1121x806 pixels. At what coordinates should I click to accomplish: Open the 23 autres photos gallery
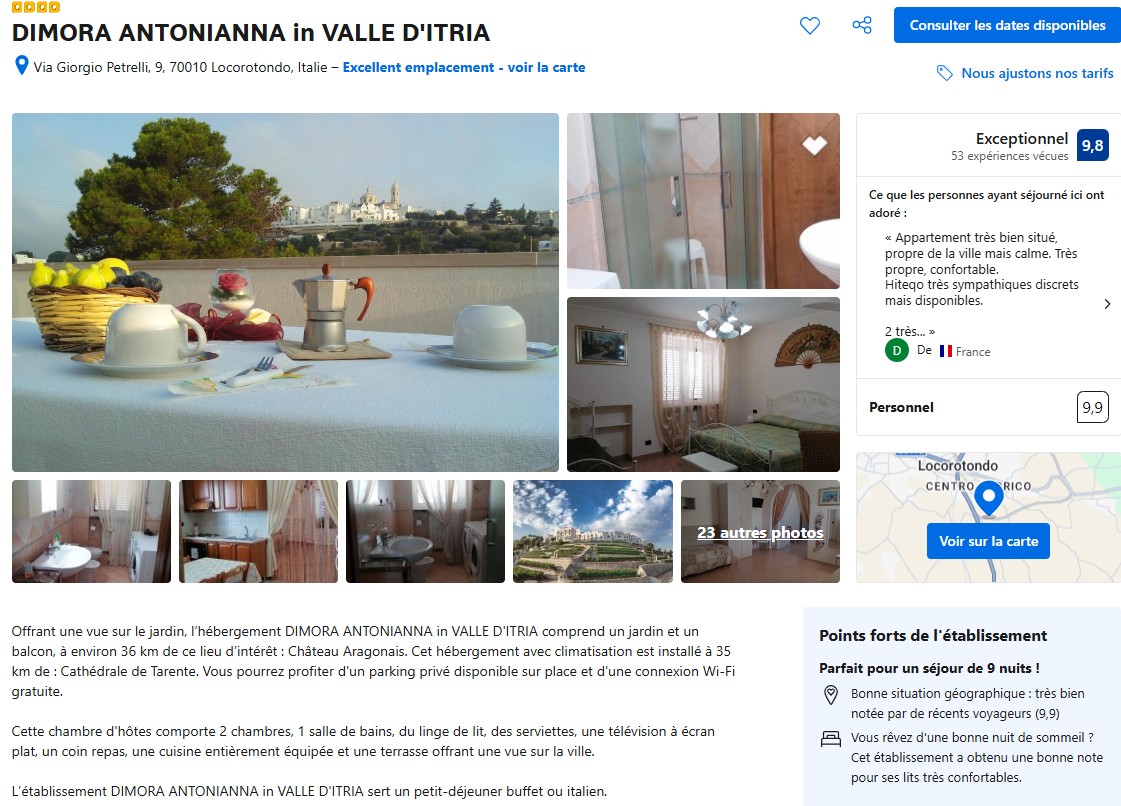tap(760, 532)
